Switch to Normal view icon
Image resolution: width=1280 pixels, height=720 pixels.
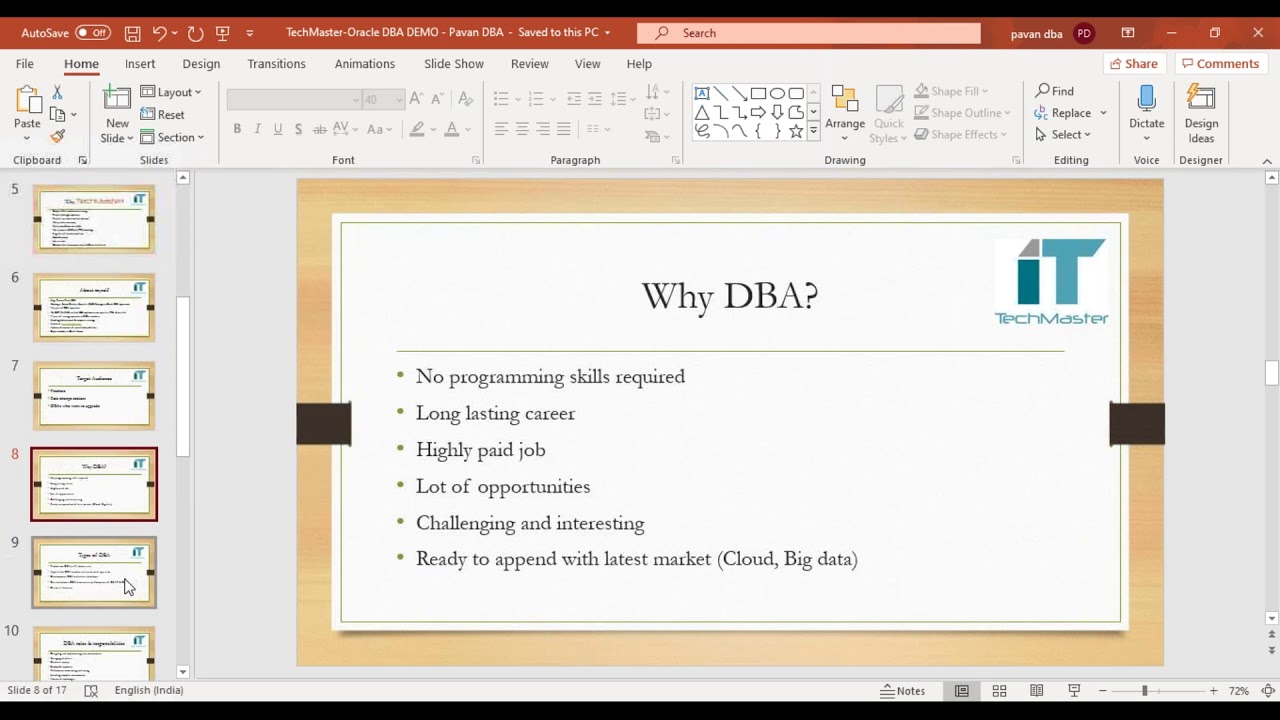(x=961, y=691)
